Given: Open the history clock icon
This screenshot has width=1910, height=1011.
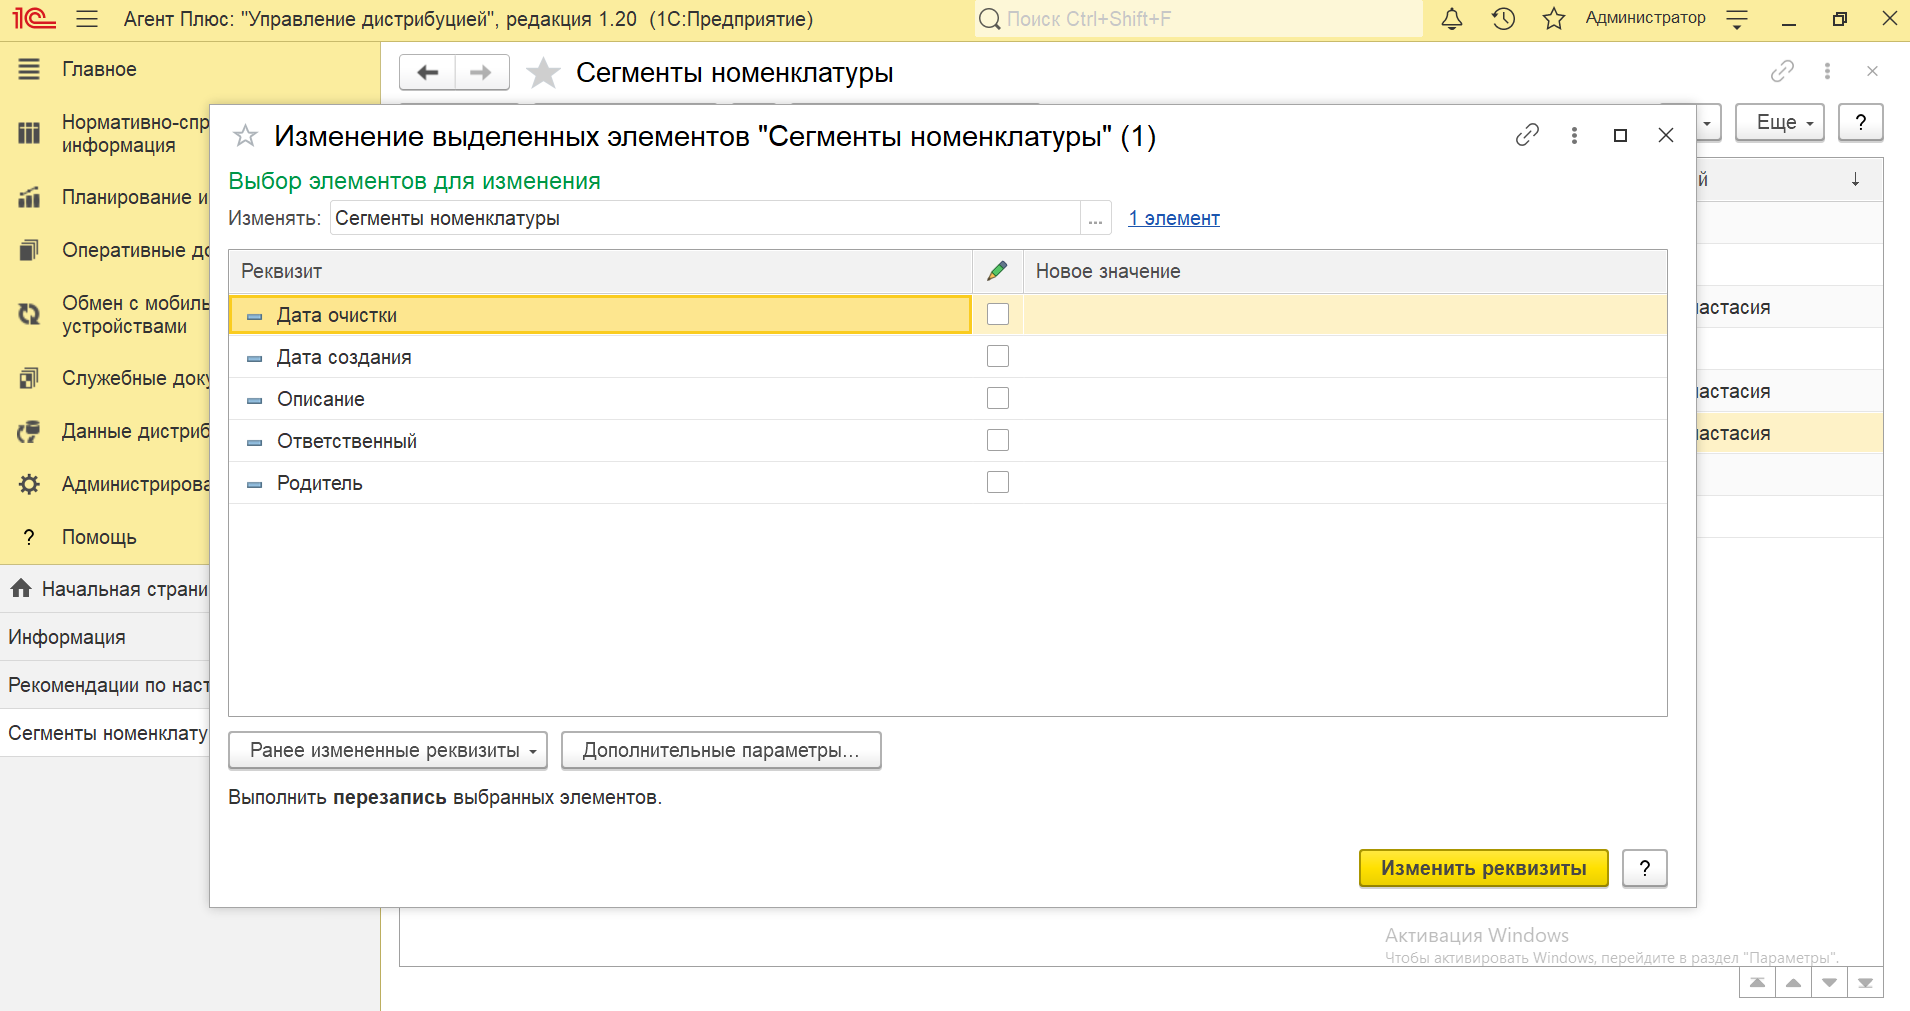Looking at the screenshot, I should [1503, 19].
